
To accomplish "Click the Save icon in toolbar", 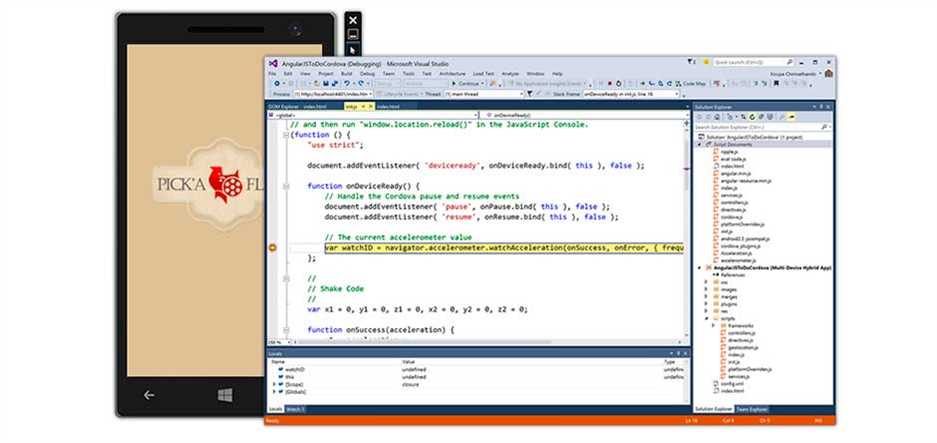I will pos(325,84).
